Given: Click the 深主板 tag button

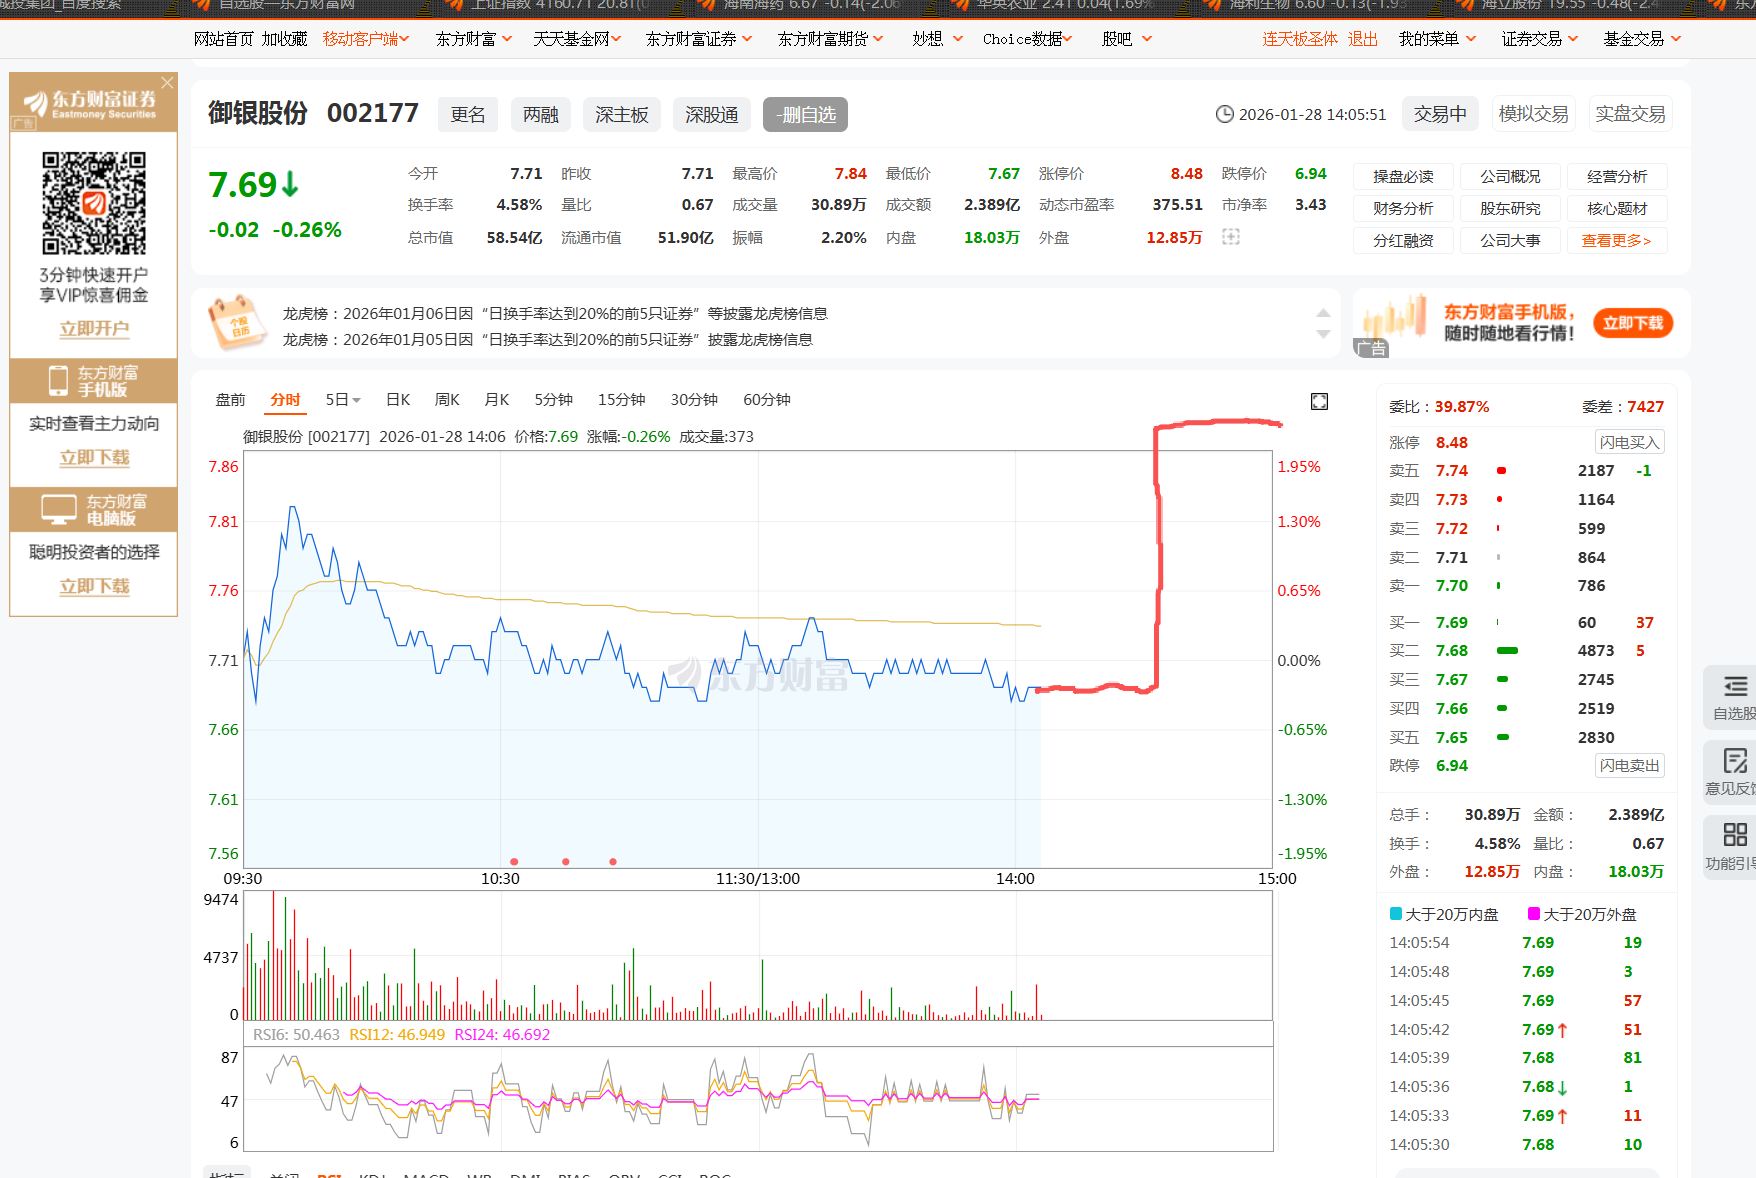Looking at the screenshot, I should [622, 115].
